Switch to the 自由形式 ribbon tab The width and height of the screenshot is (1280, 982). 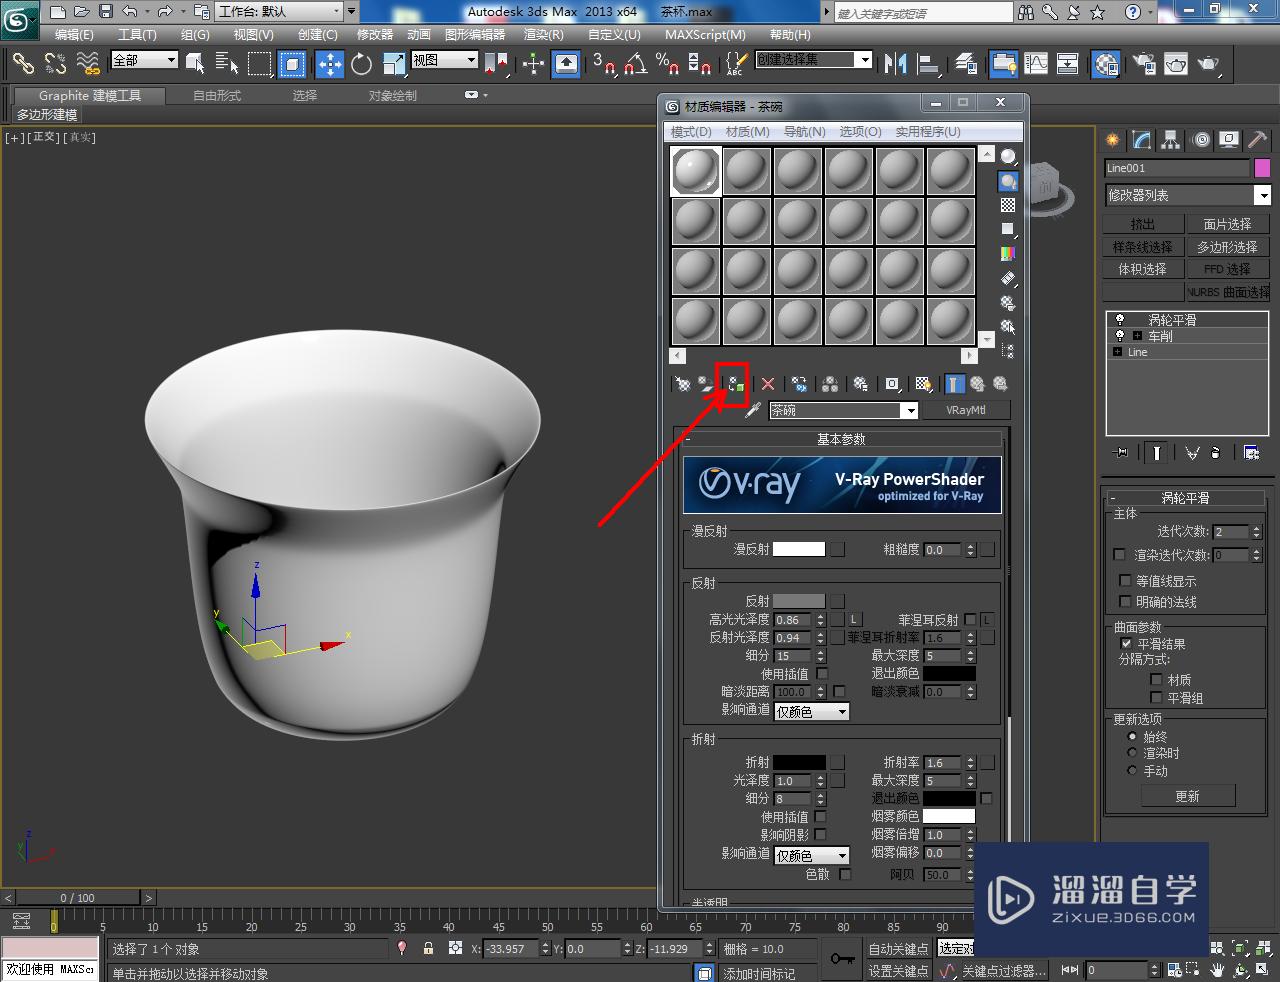click(217, 96)
